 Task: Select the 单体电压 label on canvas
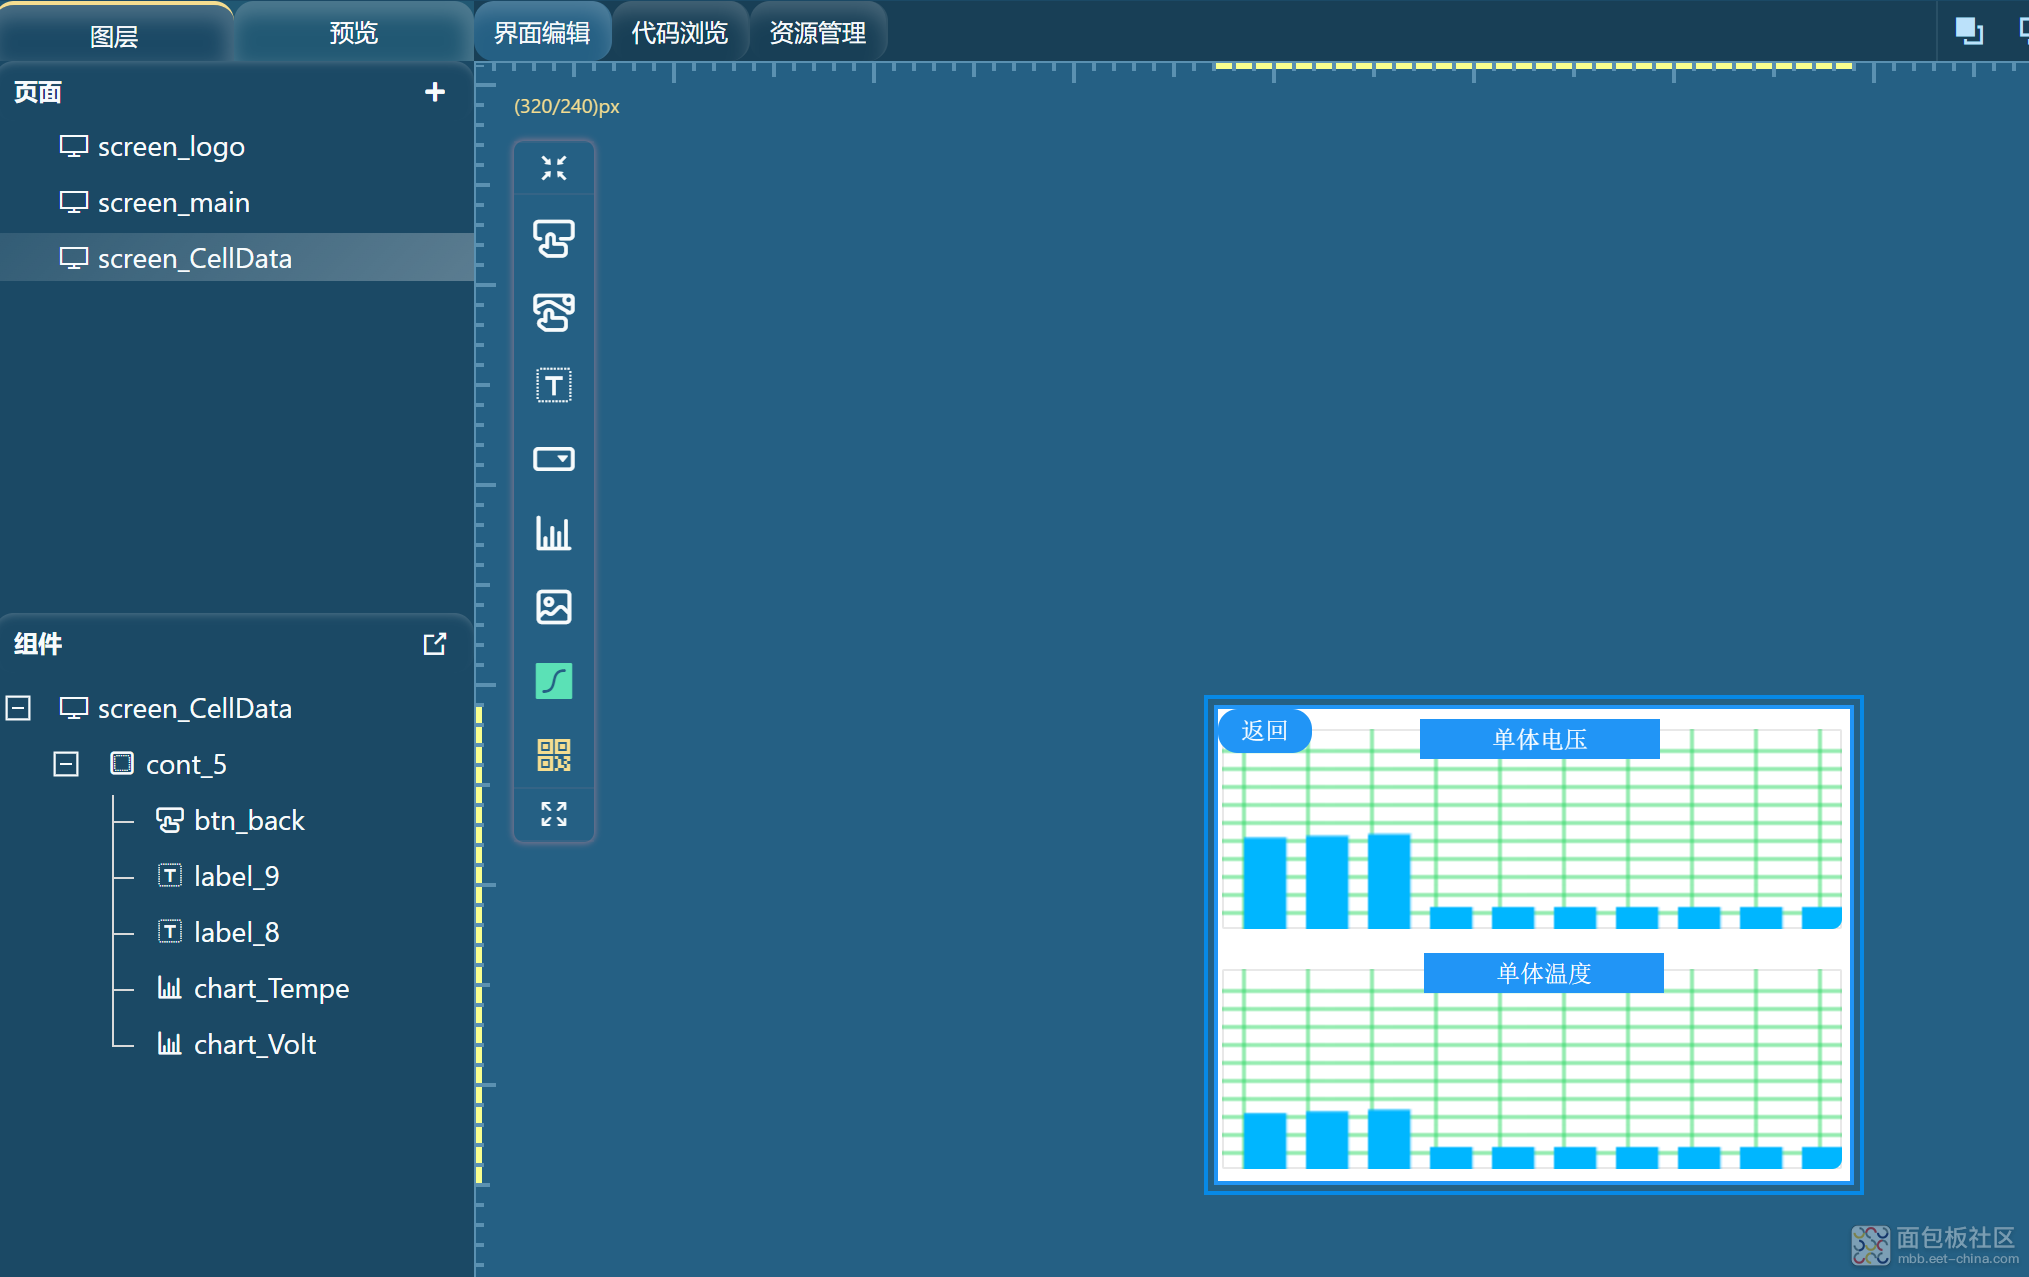[x=1539, y=739]
